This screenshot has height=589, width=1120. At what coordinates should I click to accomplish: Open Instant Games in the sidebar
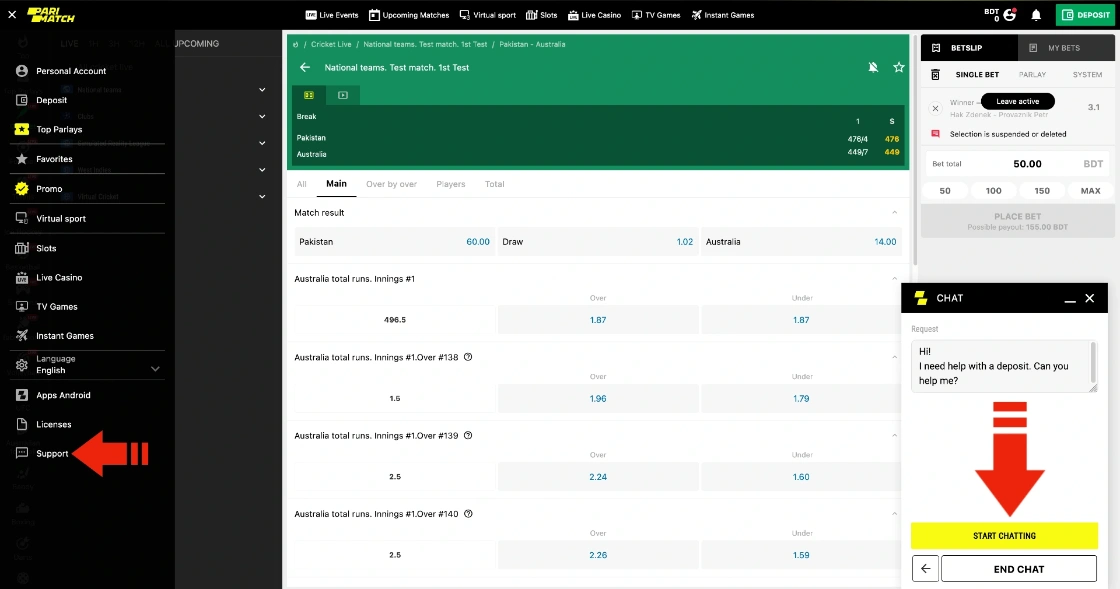point(65,336)
